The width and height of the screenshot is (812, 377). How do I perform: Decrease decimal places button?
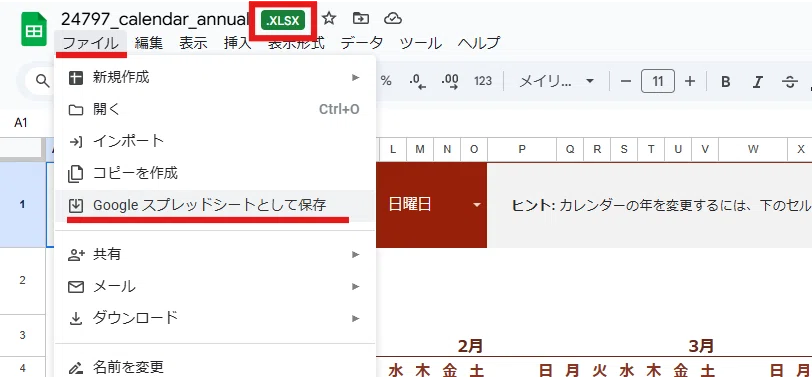(417, 81)
